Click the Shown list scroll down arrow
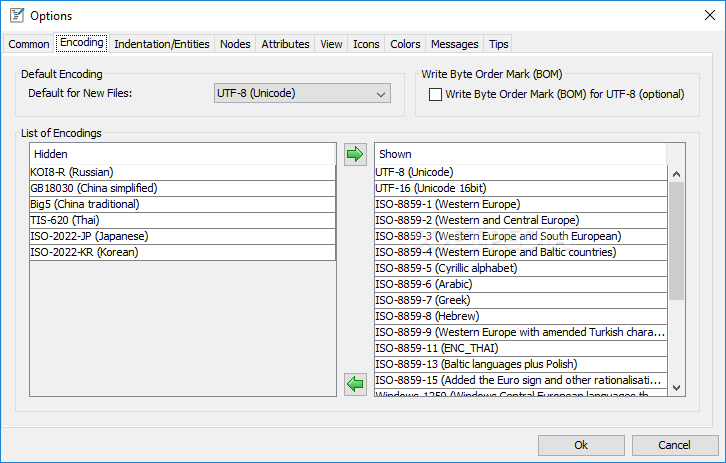The image size is (726, 463). 676,388
